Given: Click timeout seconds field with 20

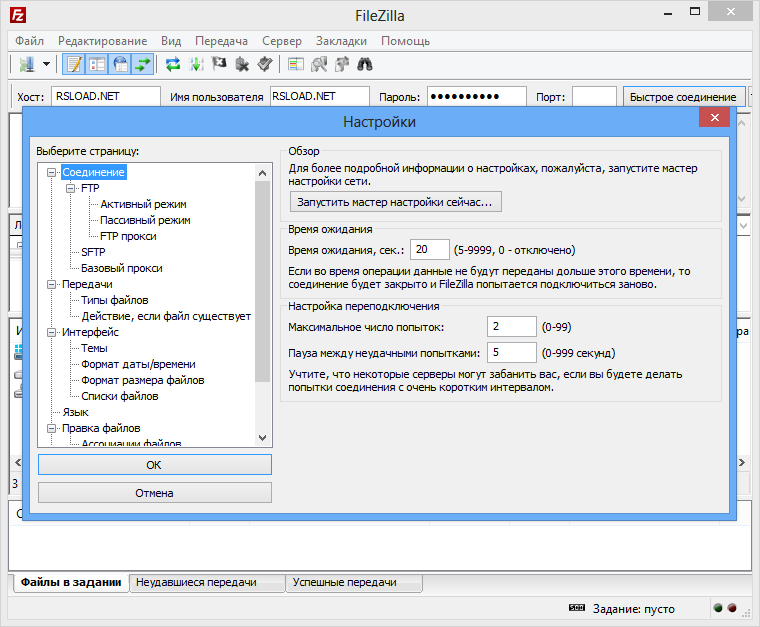Looking at the screenshot, I should pyautogui.click(x=429, y=250).
